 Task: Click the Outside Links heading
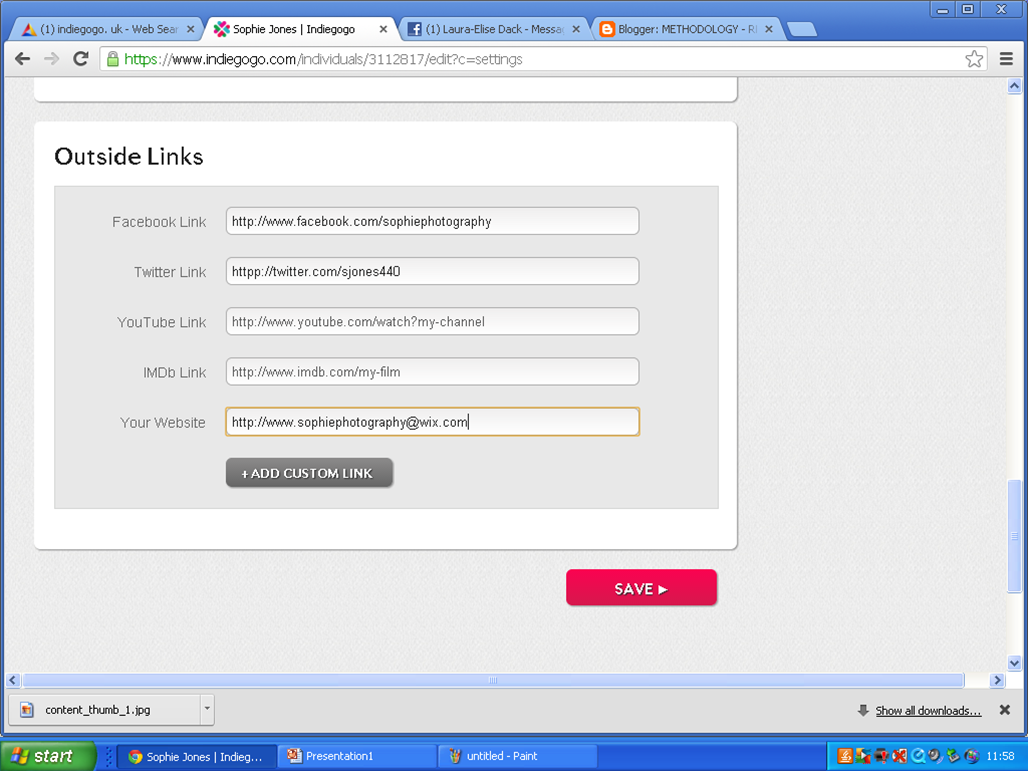click(x=128, y=157)
